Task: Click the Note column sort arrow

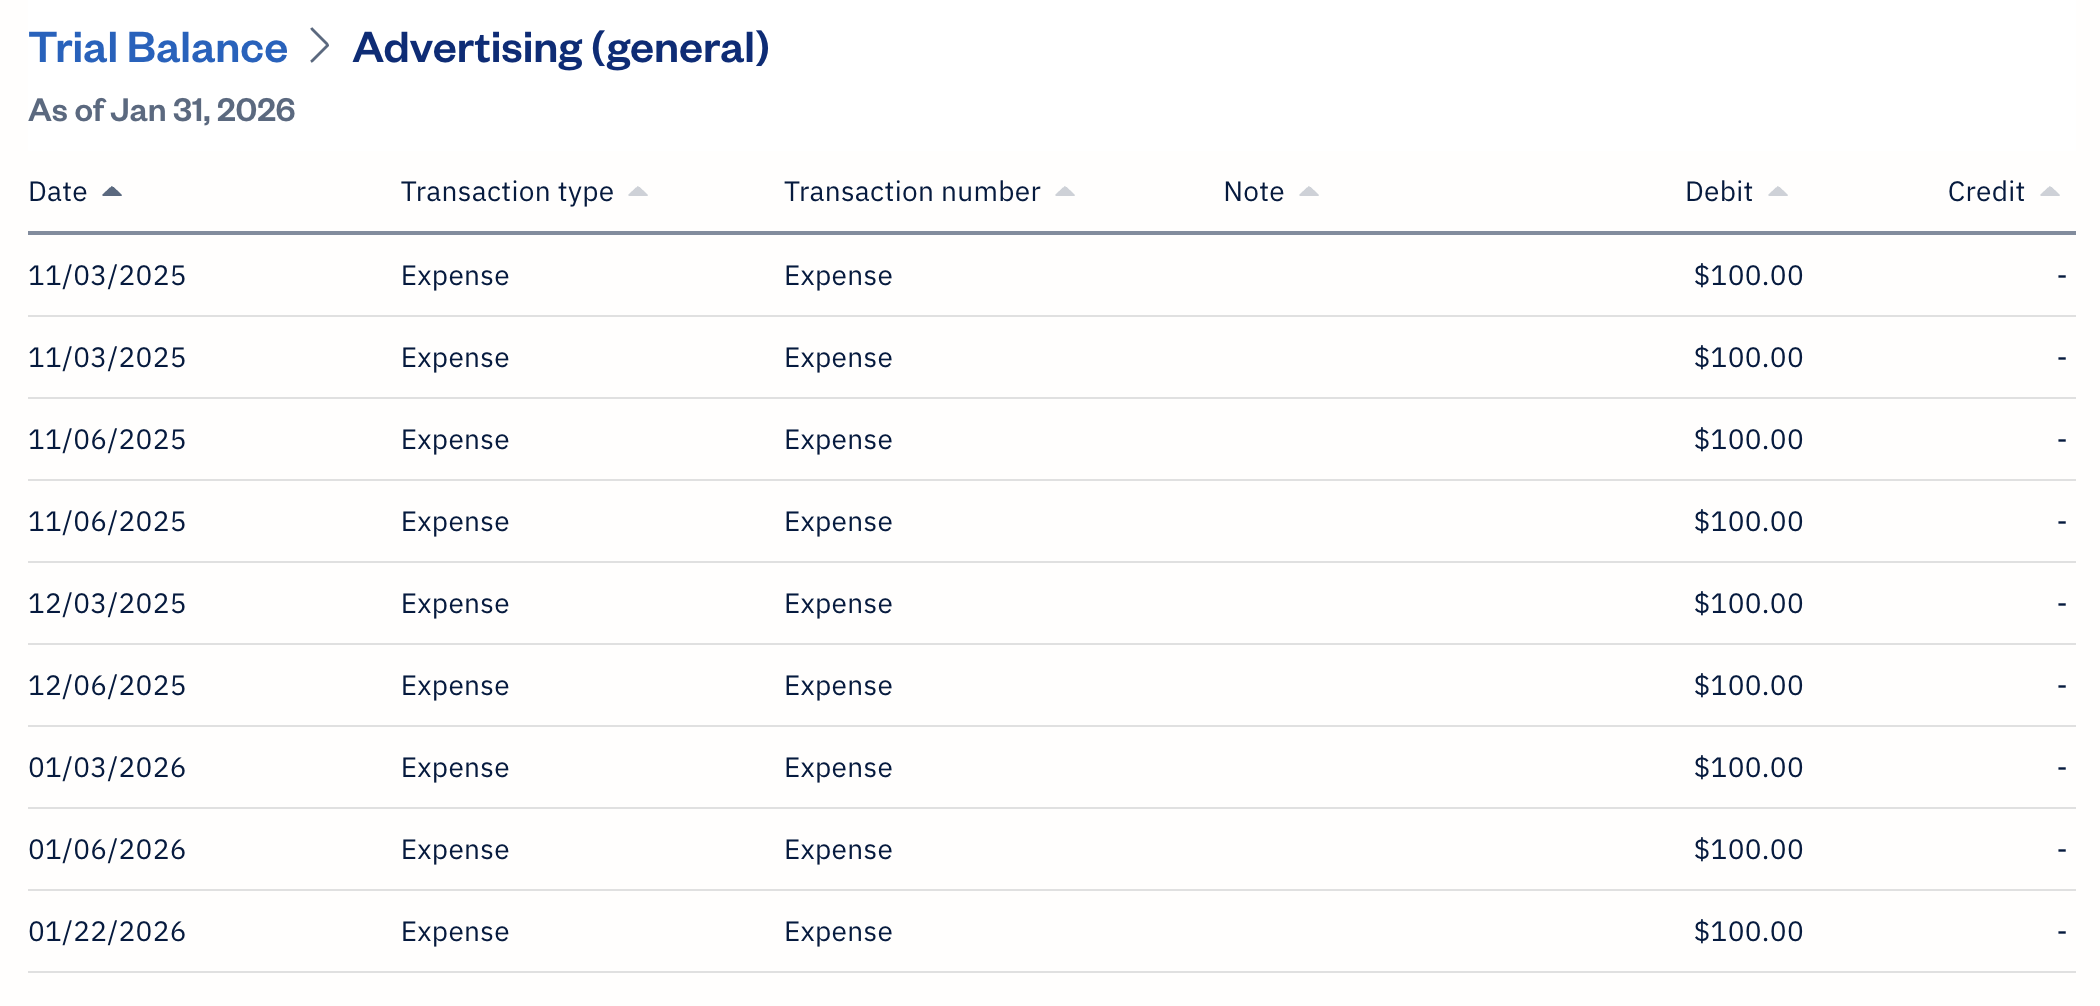Action: [x=1310, y=191]
